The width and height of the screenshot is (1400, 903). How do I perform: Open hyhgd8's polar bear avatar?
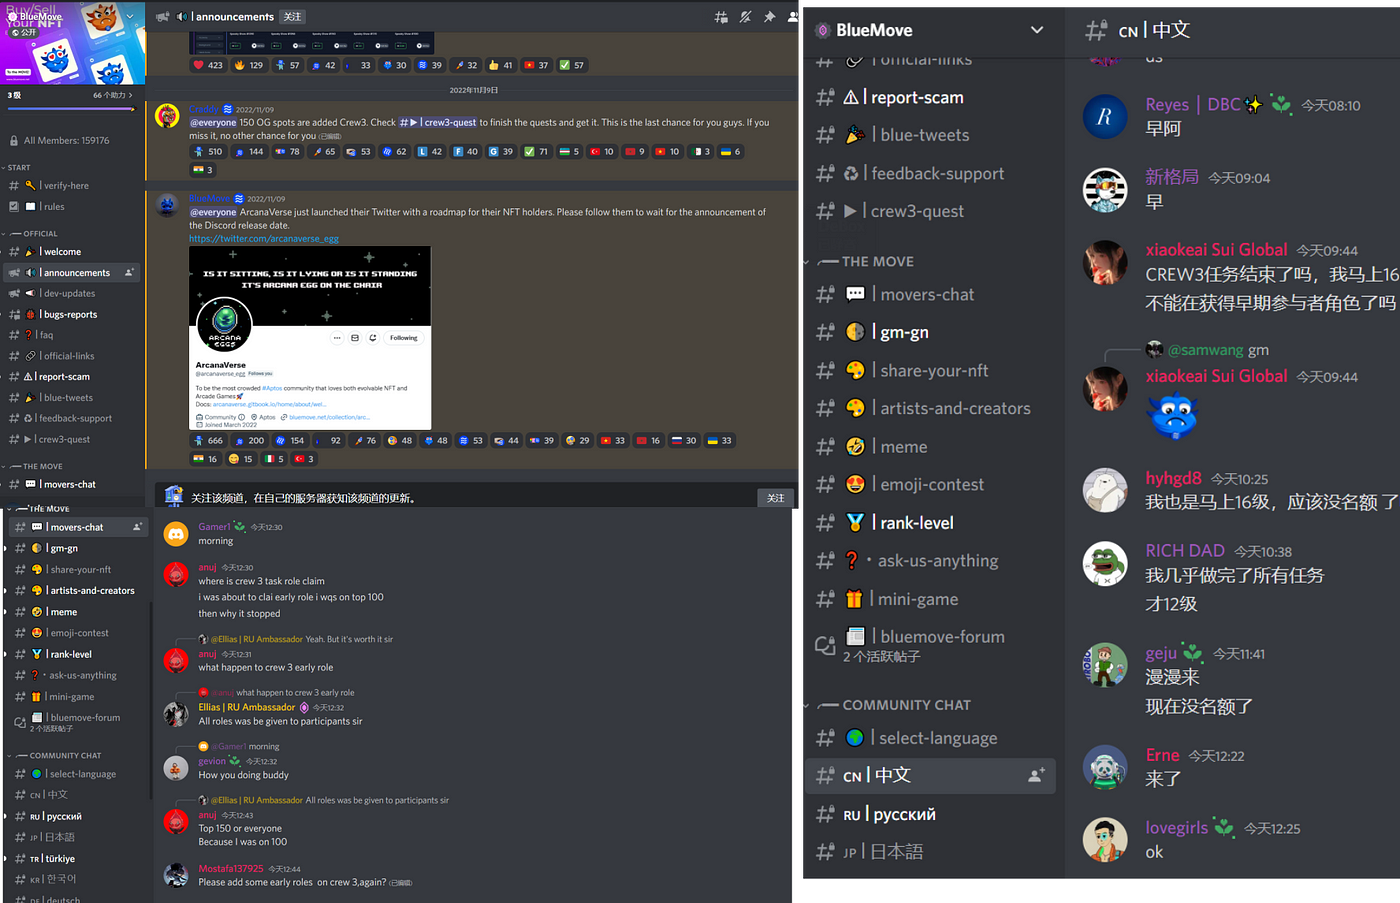tap(1105, 490)
